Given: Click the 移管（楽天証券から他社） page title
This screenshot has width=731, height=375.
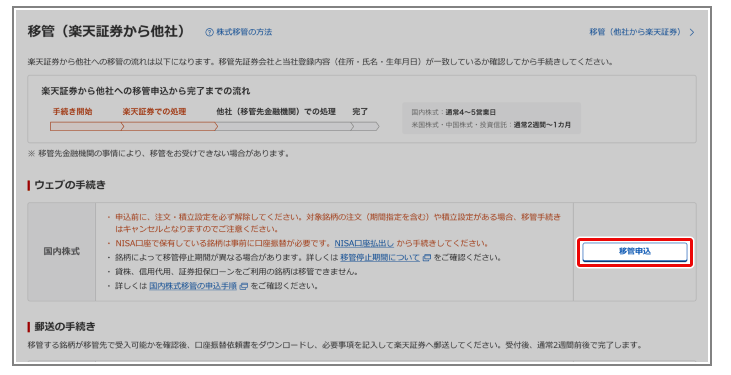Looking at the screenshot, I should 107,31.
